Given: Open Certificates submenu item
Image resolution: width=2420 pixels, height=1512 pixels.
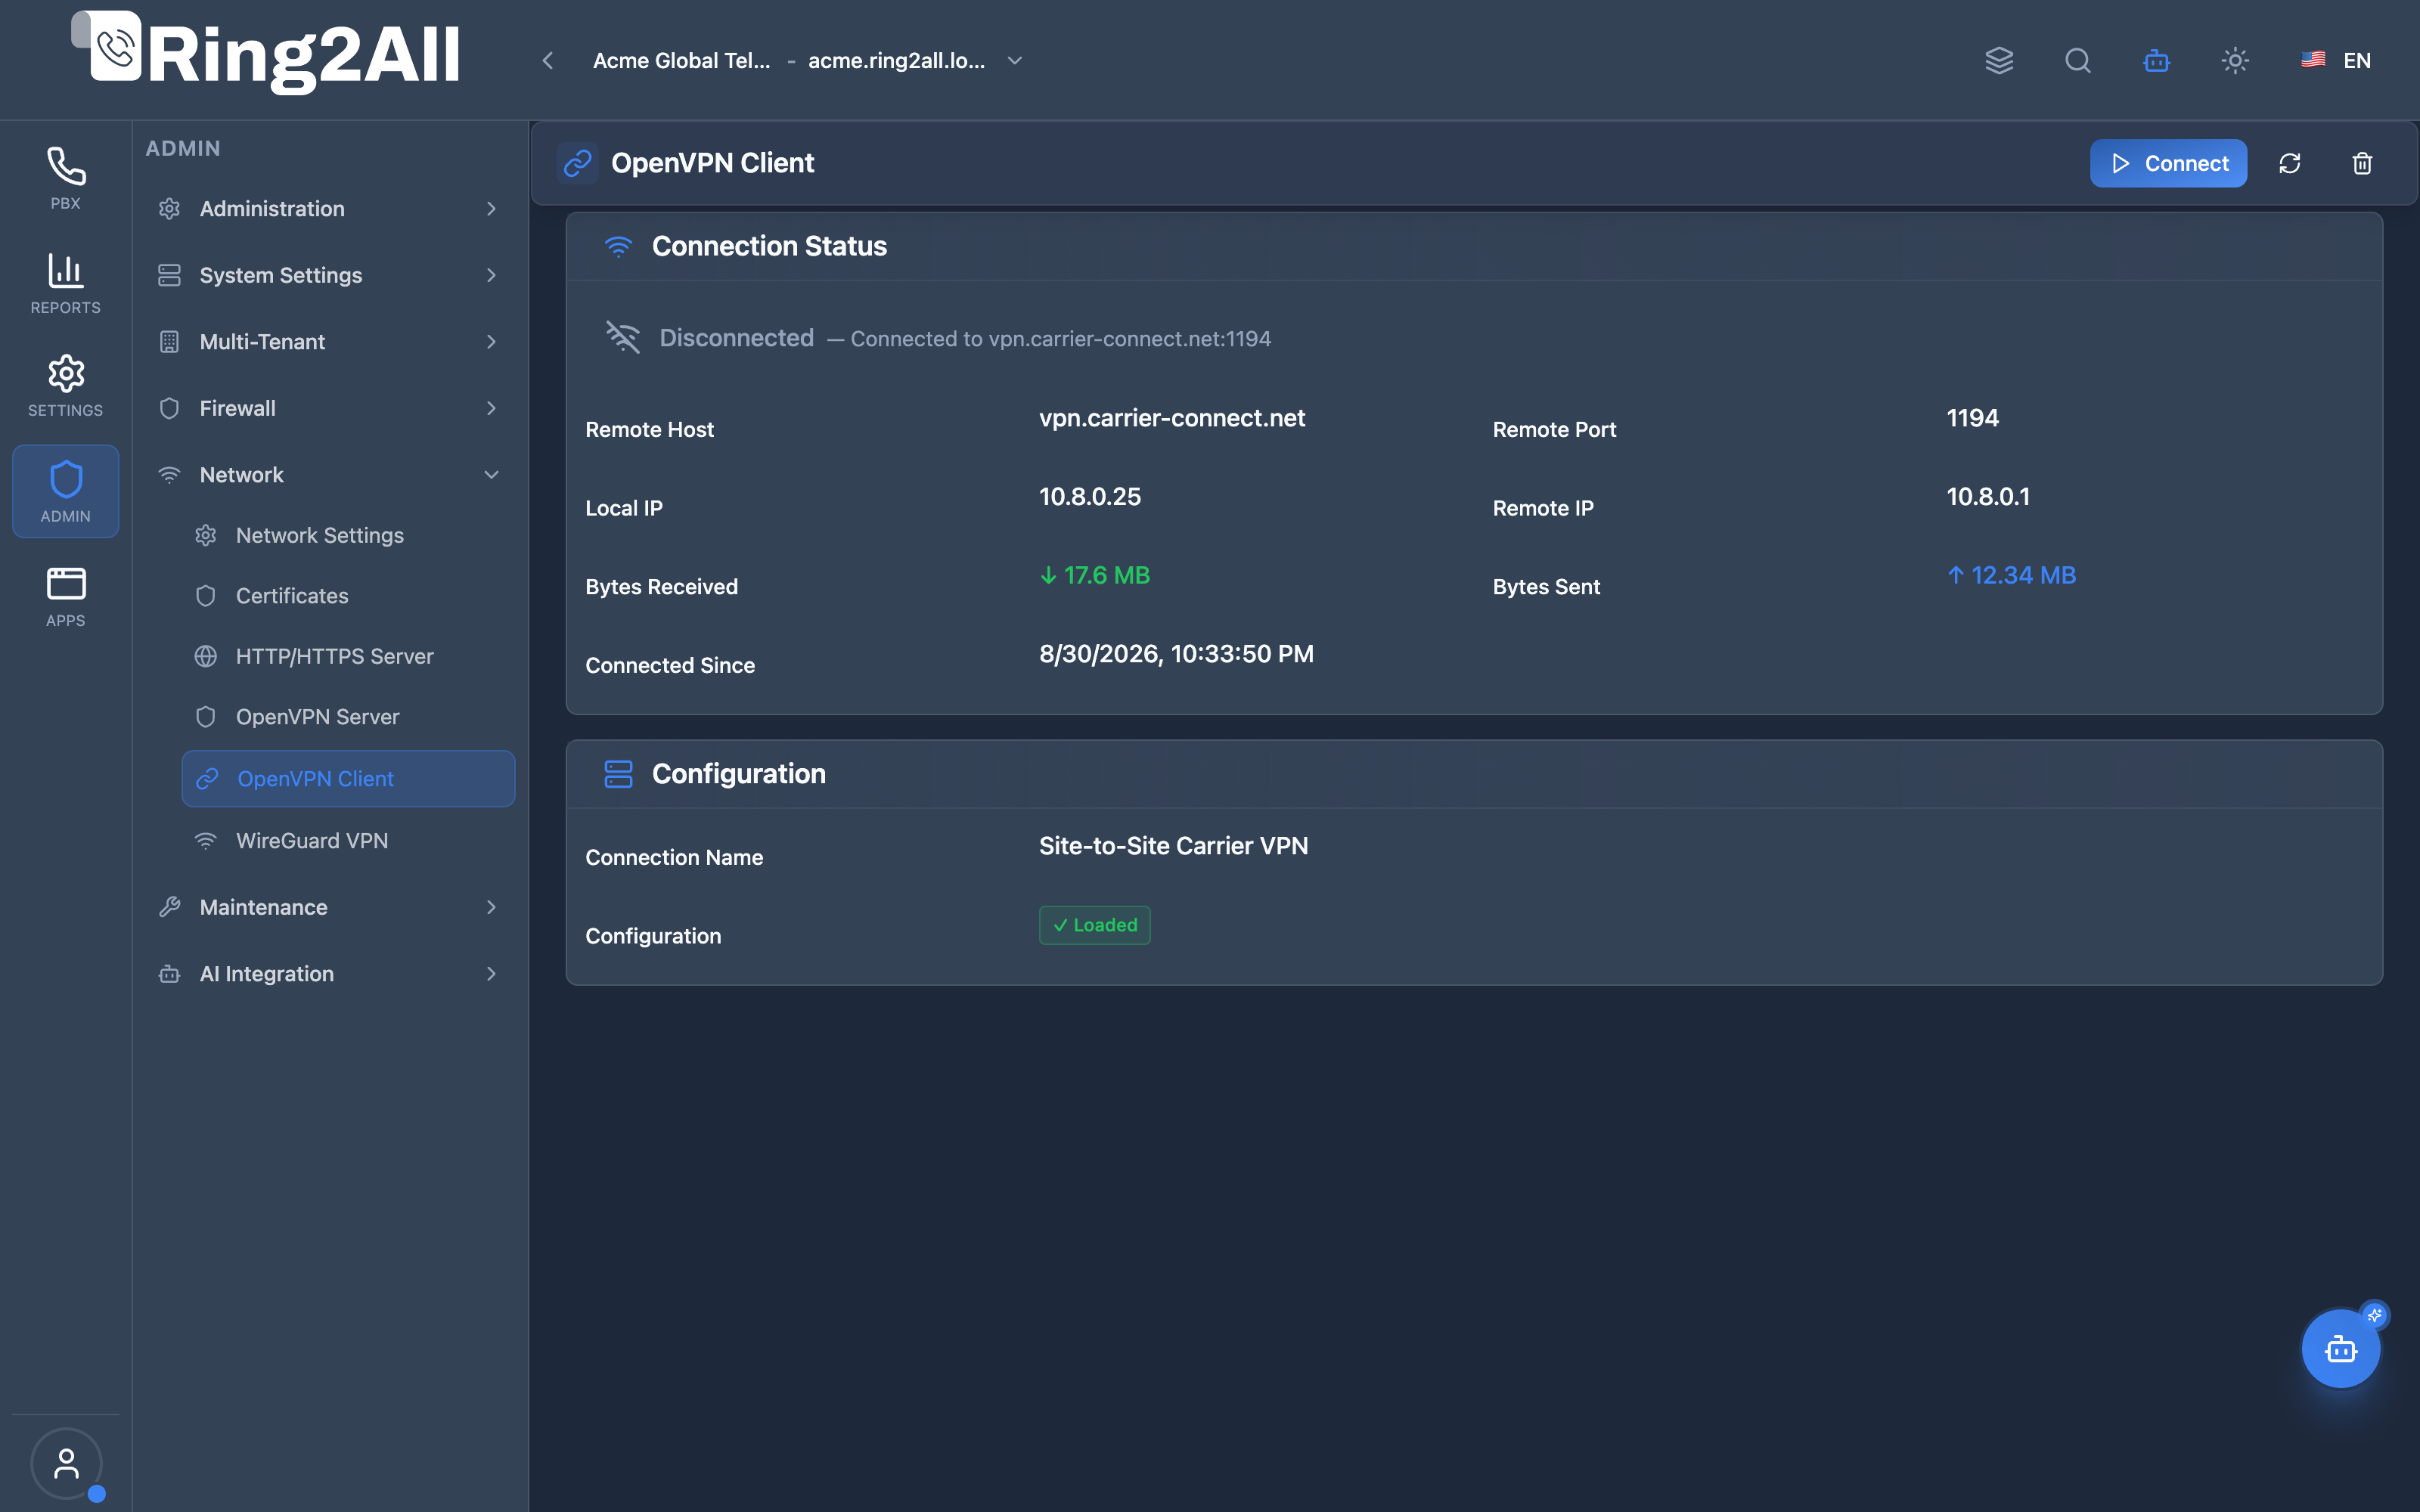Looking at the screenshot, I should 348,596.
